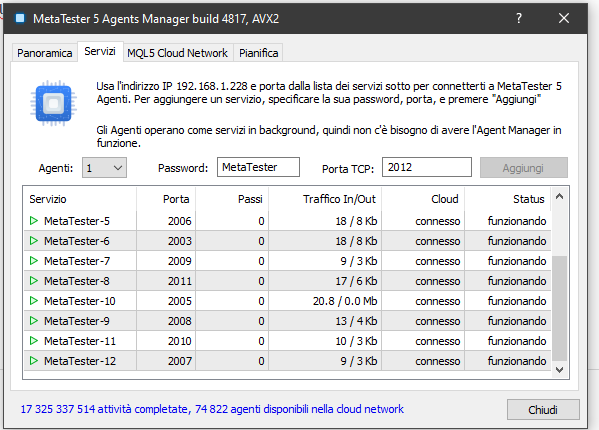Click port value 2005
Image resolution: width=599 pixels, height=430 pixels.
pyautogui.click(x=180, y=301)
